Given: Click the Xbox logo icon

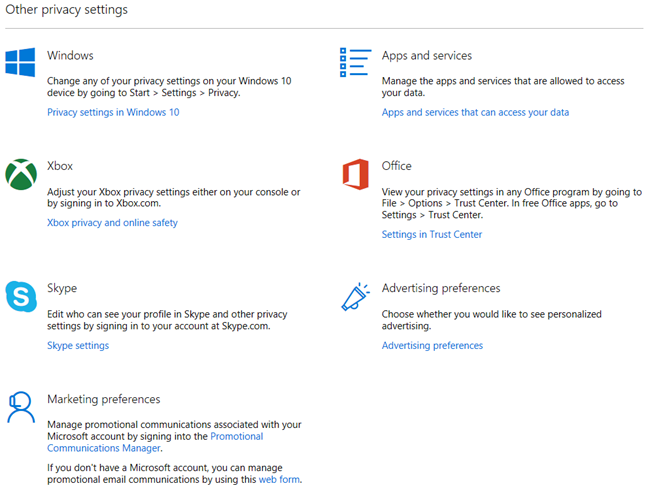Looking at the screenshot, I should click(21, 174).
